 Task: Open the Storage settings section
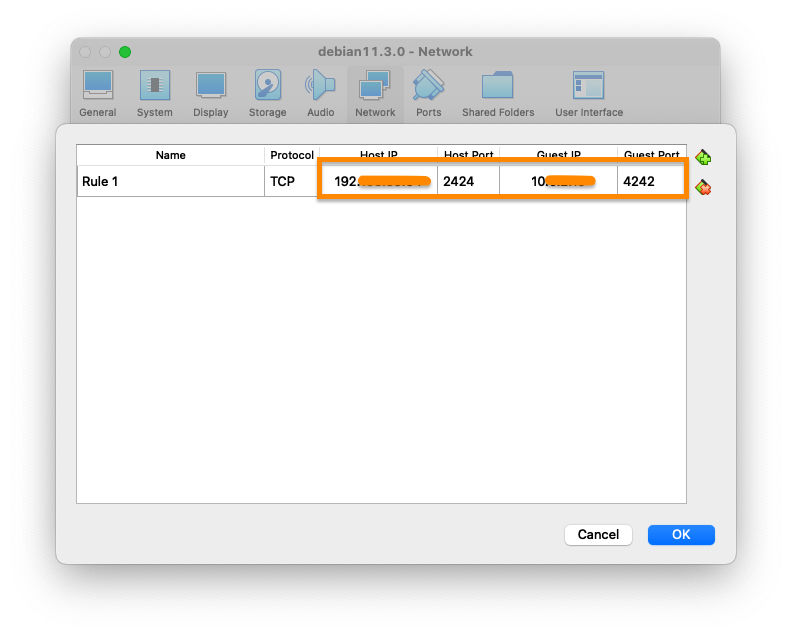coord(267,94)
